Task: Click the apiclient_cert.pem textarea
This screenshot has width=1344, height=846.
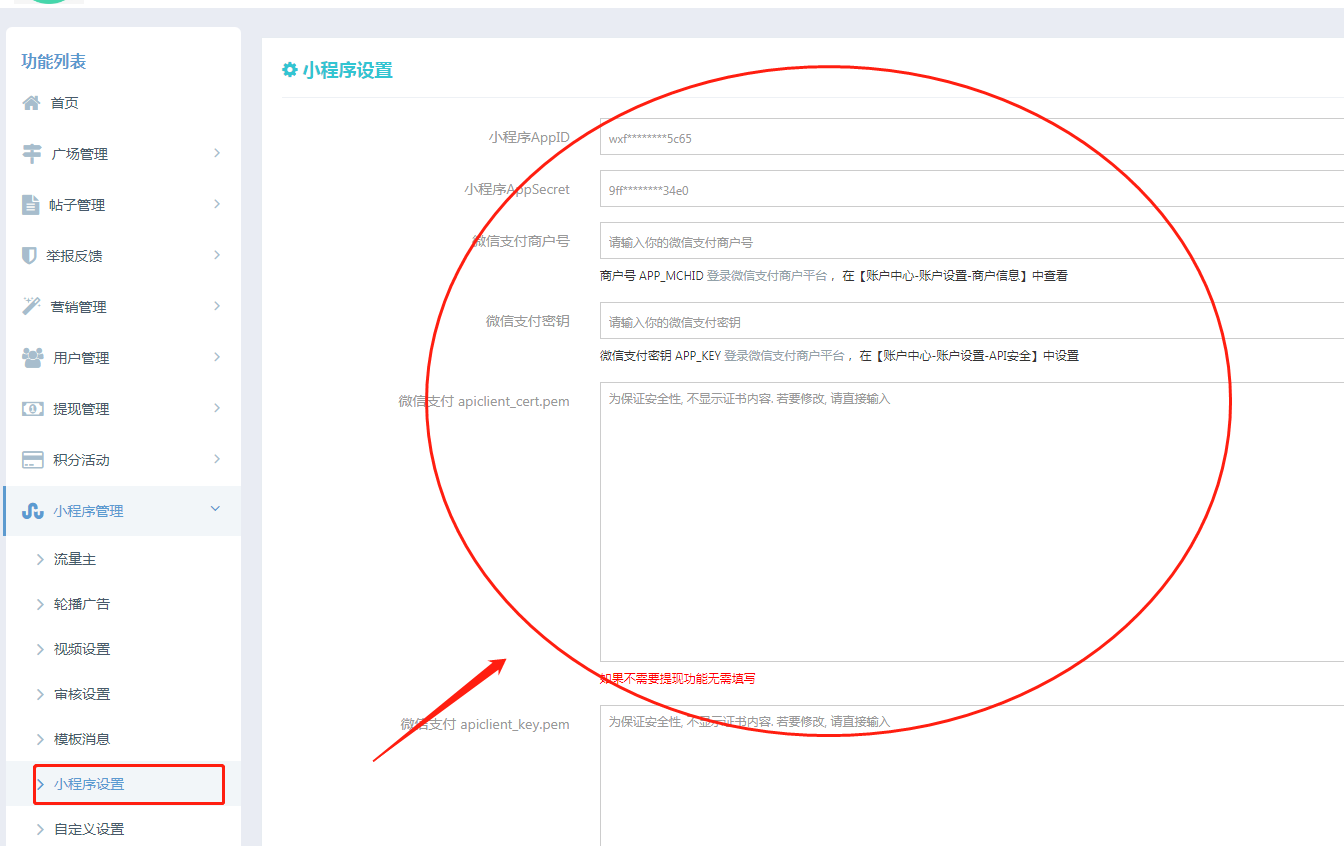Action: [x=970, y=520]
